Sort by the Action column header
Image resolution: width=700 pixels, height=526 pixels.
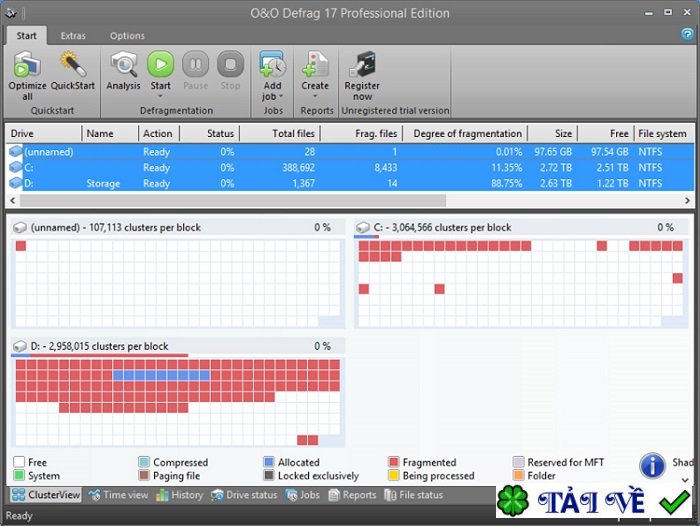pyautogui.click(x=158, y=134)
